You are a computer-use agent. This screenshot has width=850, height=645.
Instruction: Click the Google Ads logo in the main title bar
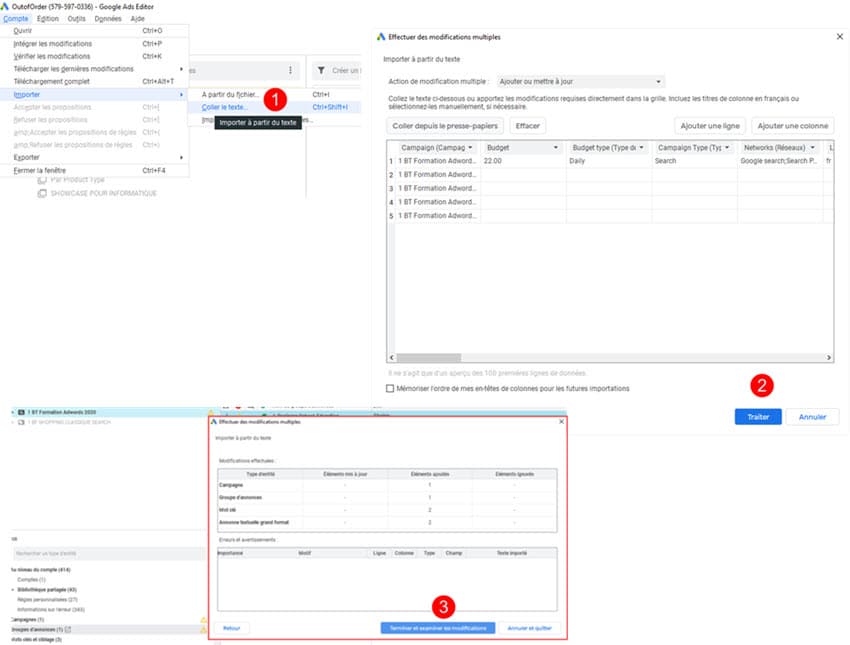coord(5,7)
